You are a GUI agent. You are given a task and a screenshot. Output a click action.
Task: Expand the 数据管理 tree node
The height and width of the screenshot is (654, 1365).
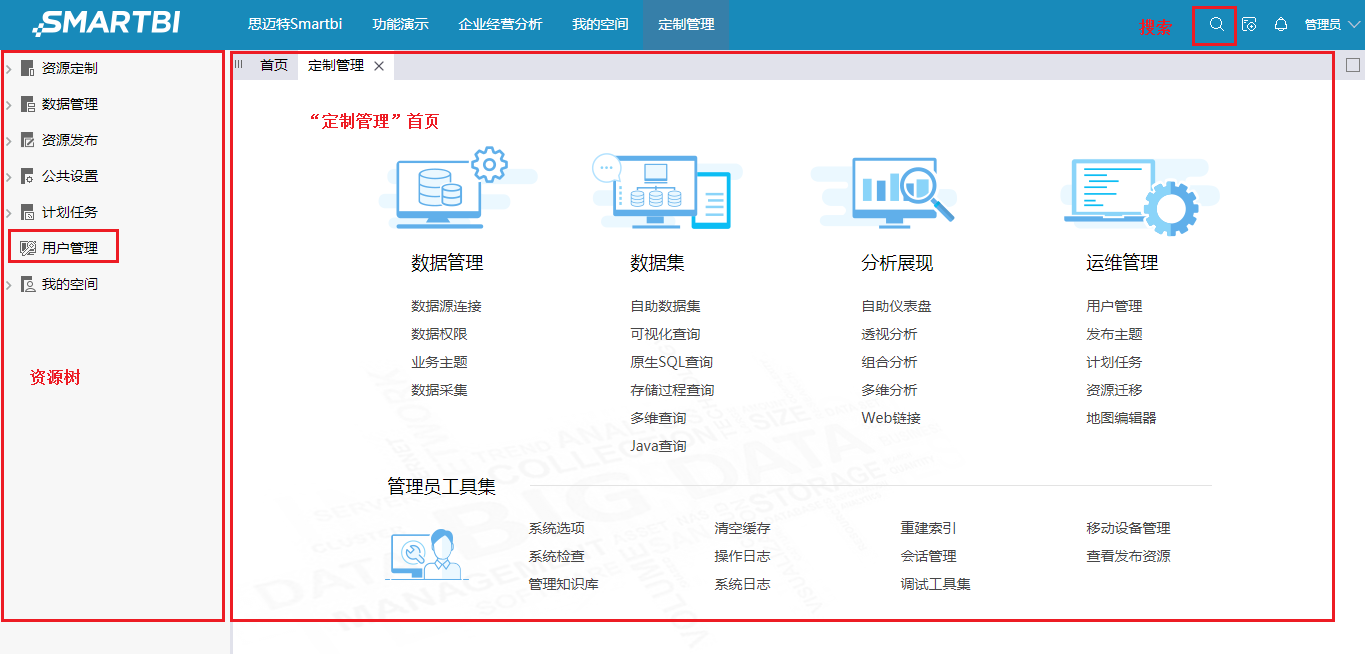[x=9, y=105]
